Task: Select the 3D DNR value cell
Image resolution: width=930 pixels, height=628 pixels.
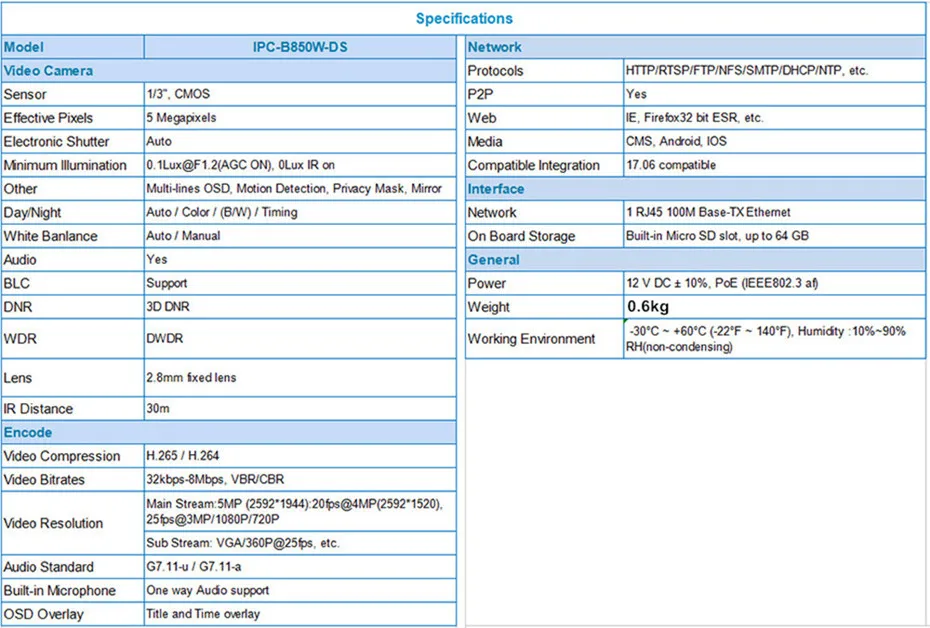Action: point(300,307)
